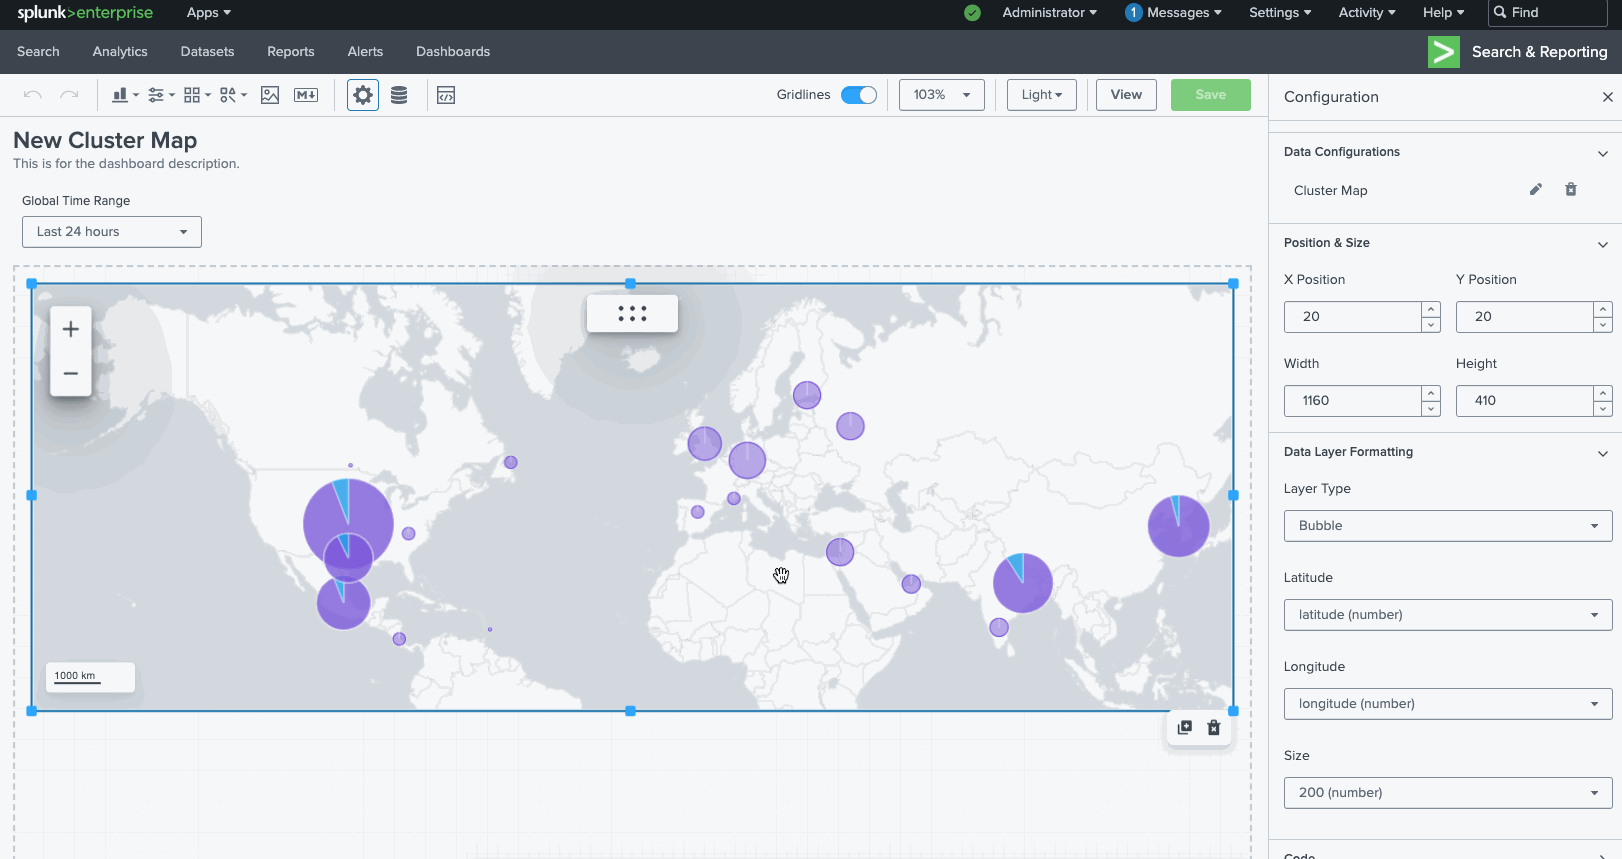This screenshot has height=859, width=1622.
Task: Click the View button
Action: coord(1126,95)
